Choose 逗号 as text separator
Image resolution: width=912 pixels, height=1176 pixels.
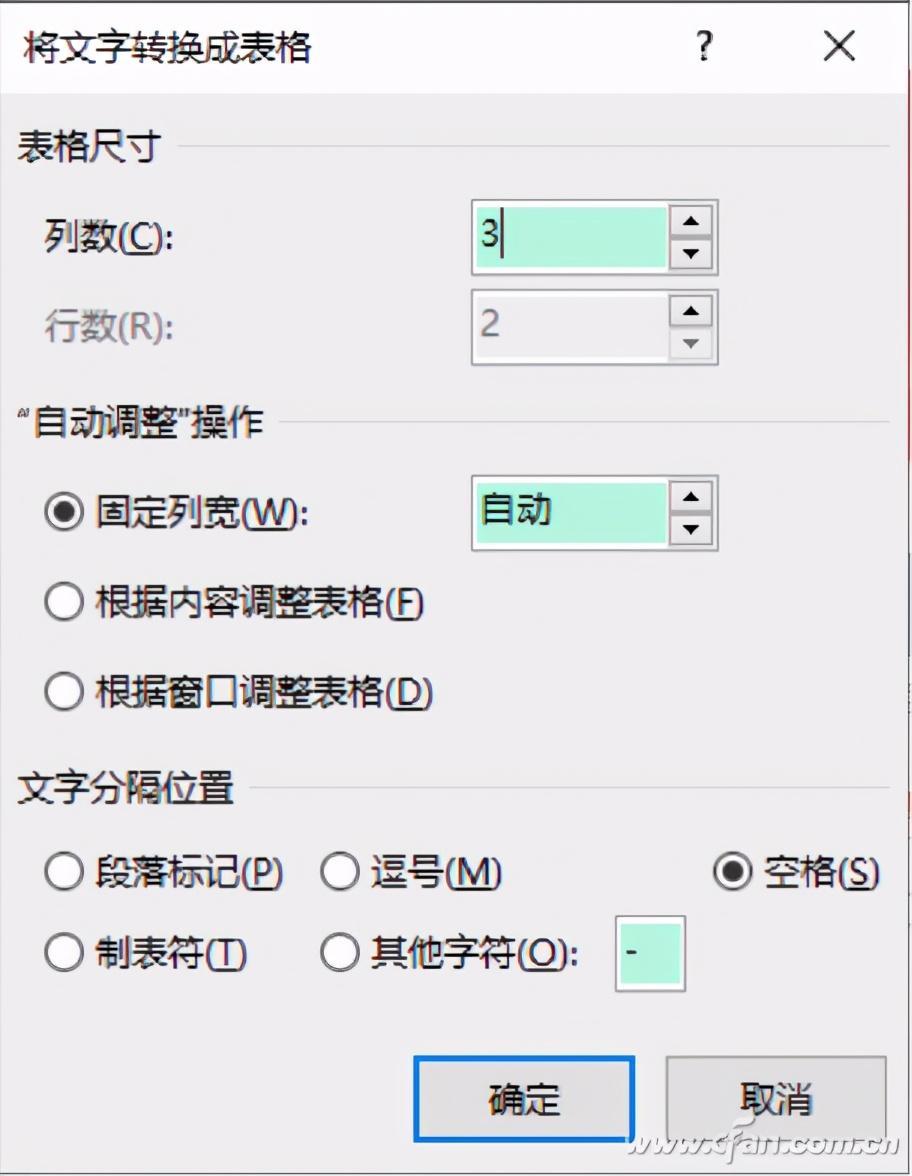coord(340,873)
